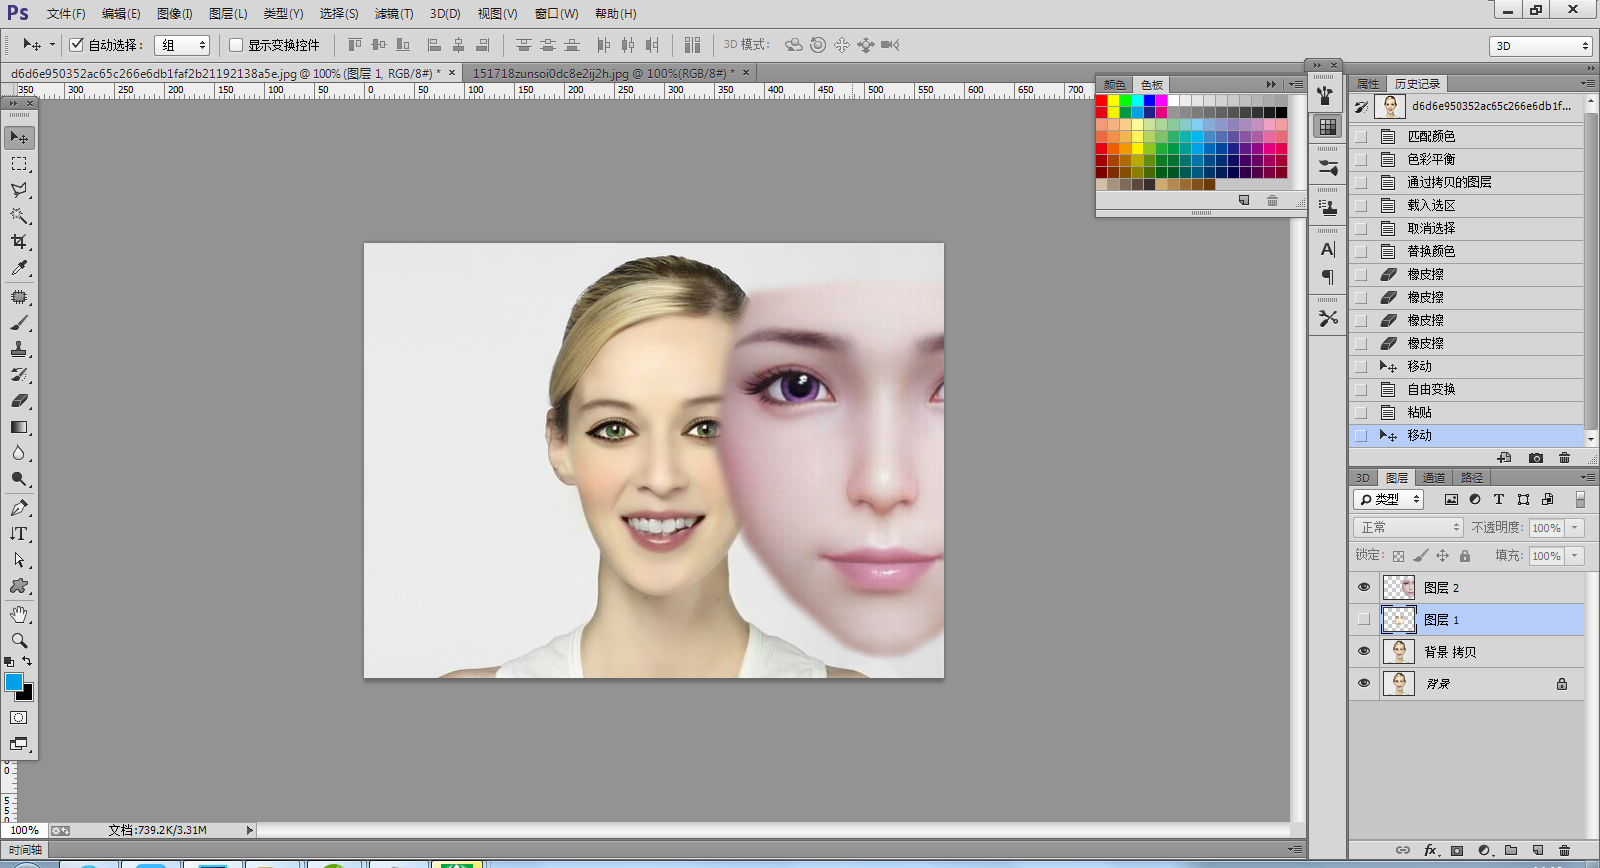
Task: Switch to the 通道 tab
Action: point(1434,478)
